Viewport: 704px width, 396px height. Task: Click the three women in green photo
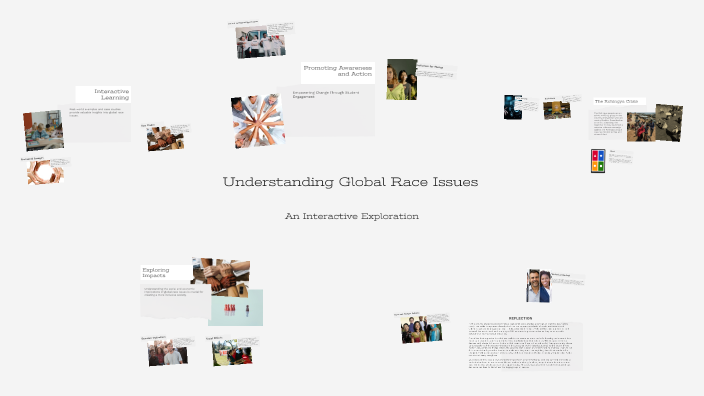point(401,79)
